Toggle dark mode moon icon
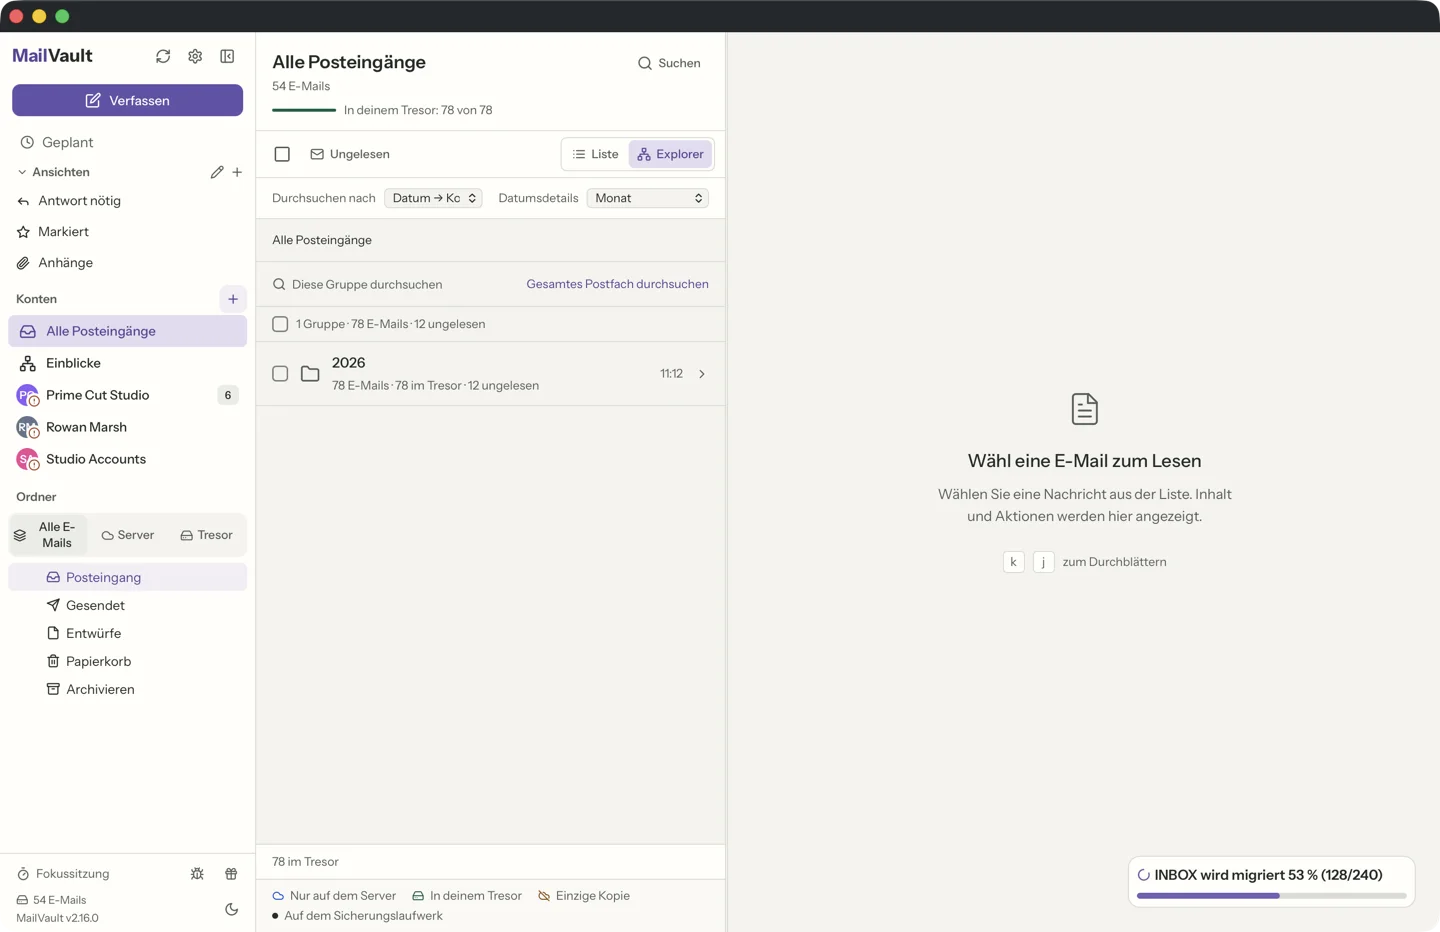The width and height of the screenshot is (1440, 932). [x=232, y=909]
